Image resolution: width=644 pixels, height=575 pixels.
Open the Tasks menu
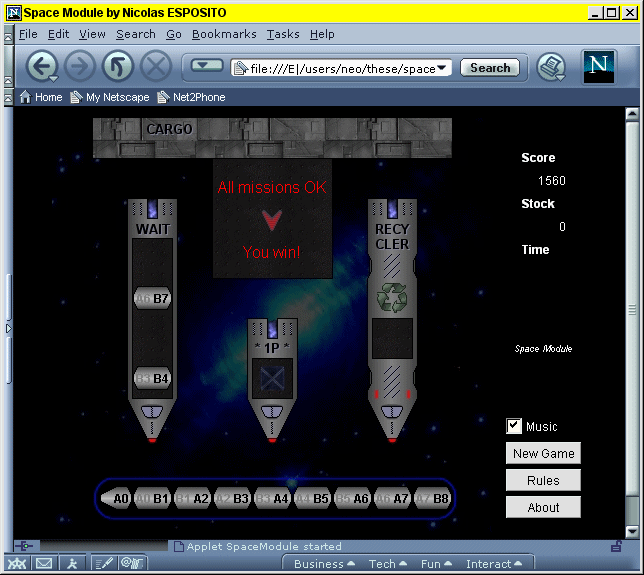[283, 34]
